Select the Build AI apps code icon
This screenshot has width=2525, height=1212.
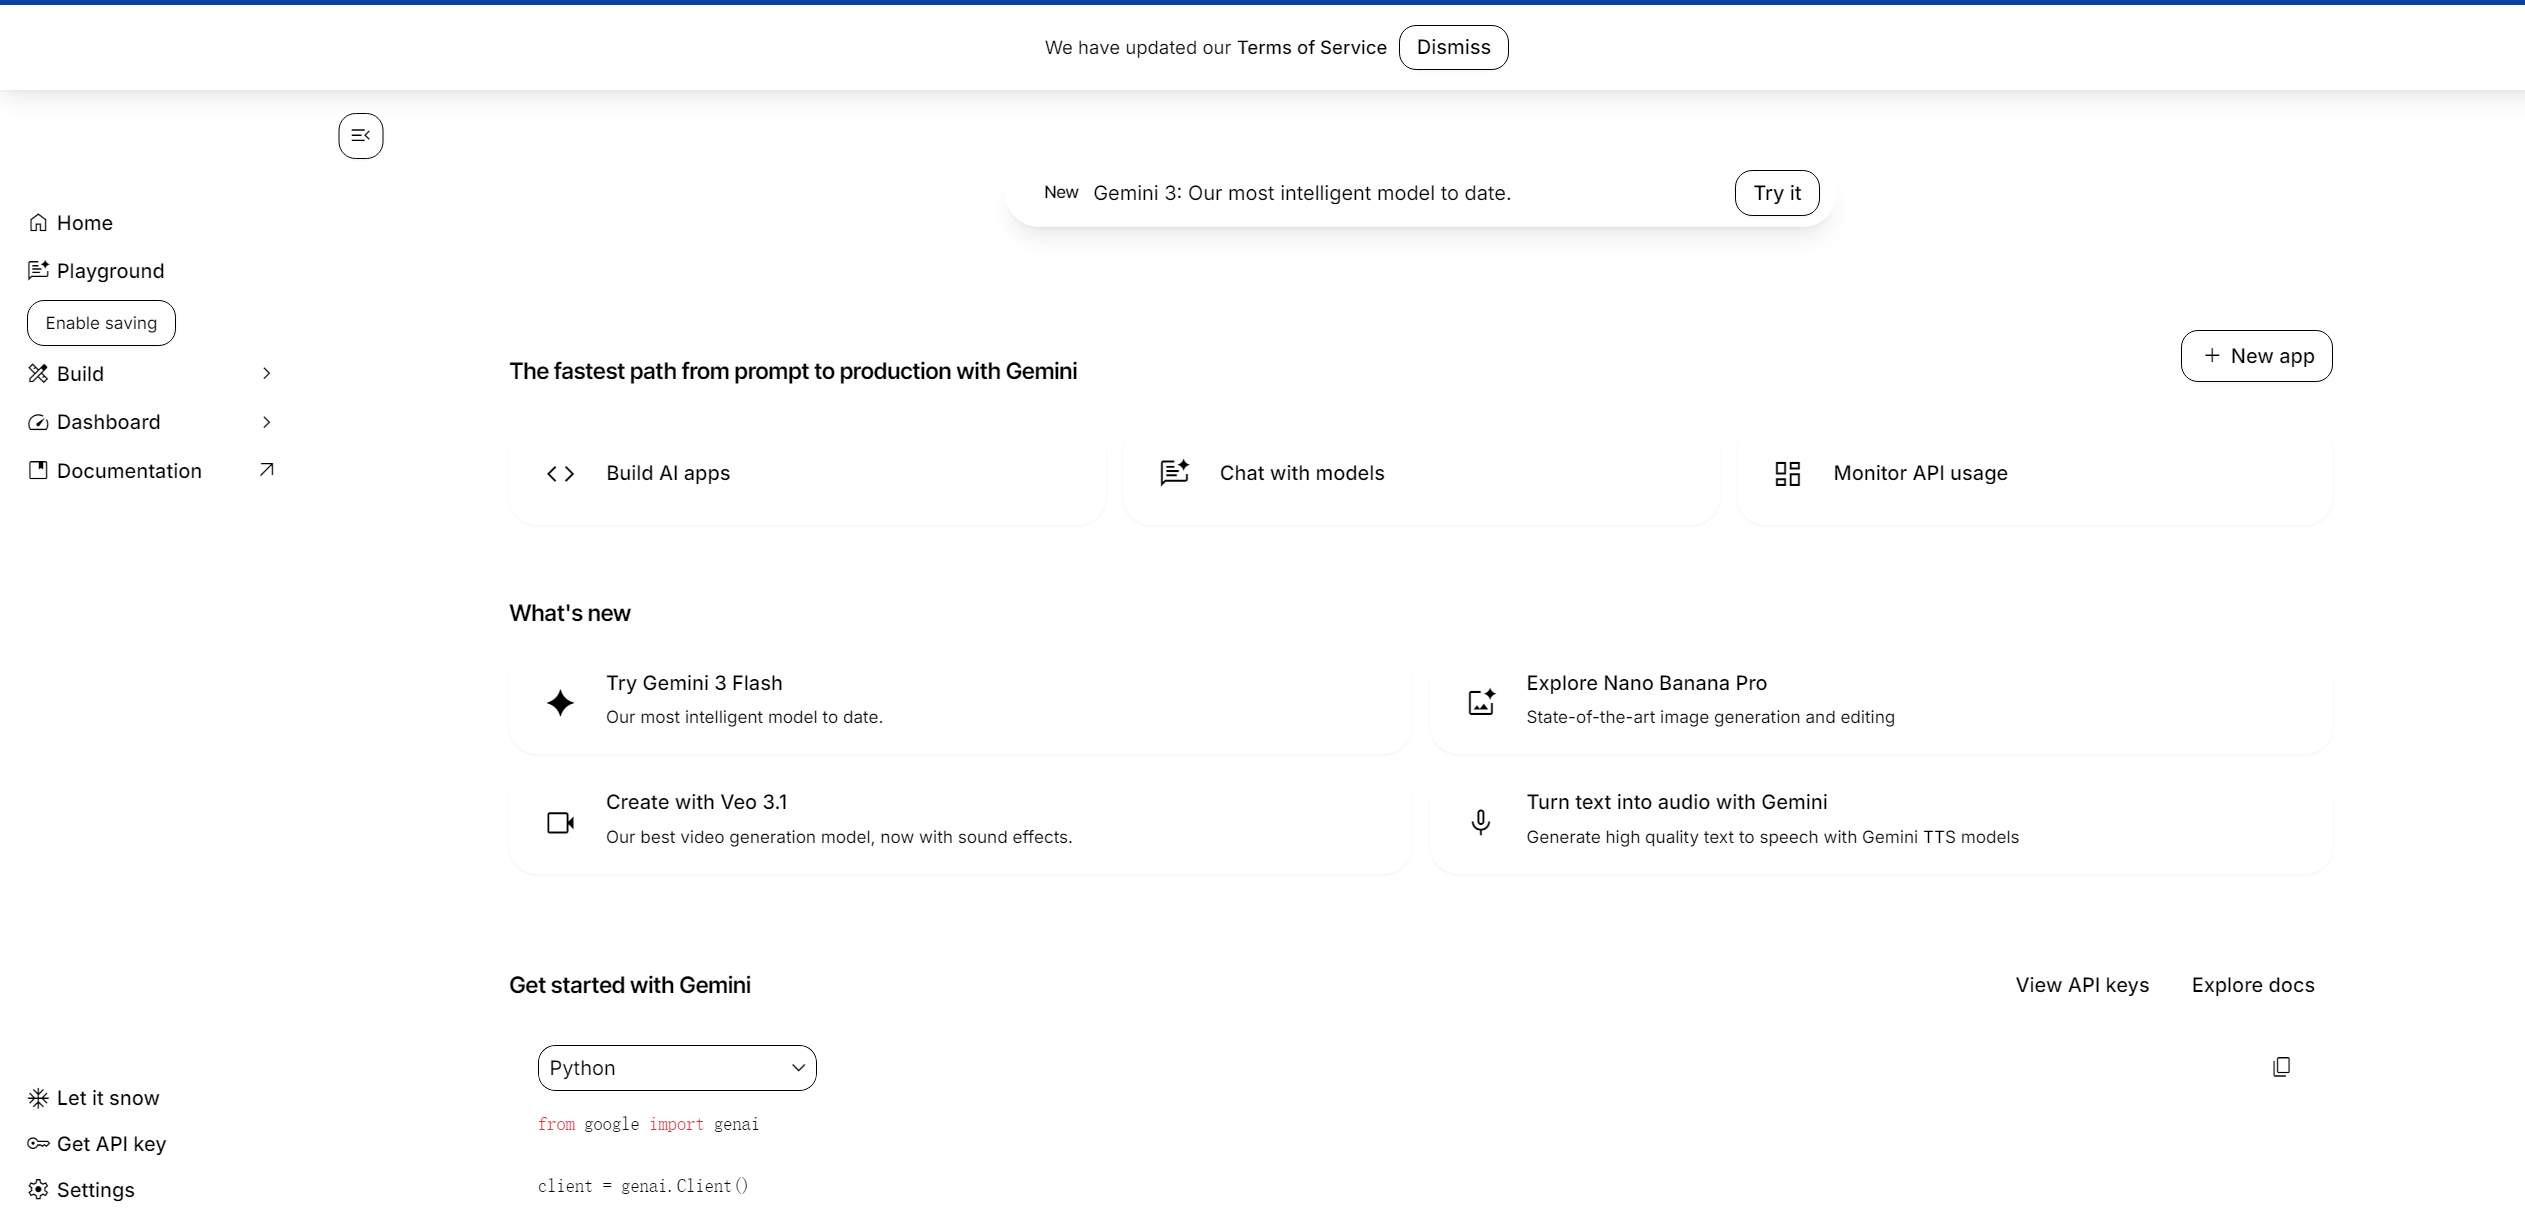tap(560, 473)
